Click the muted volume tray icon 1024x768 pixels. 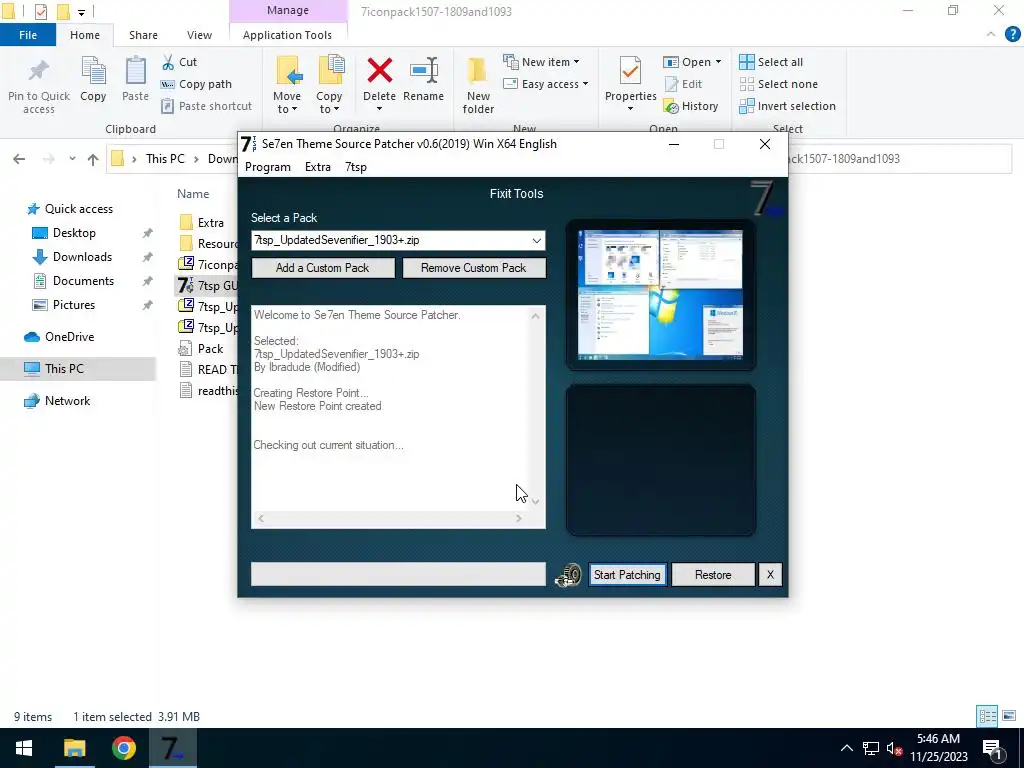pos(895,748)
